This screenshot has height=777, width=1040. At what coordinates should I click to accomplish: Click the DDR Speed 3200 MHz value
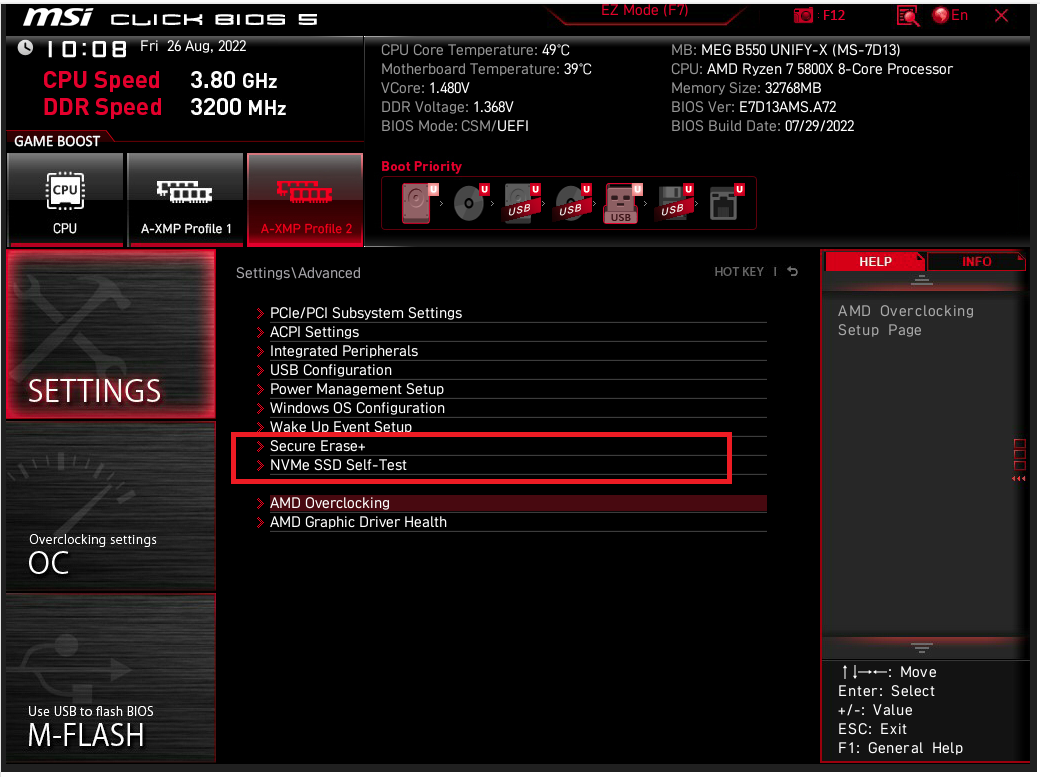238,107
